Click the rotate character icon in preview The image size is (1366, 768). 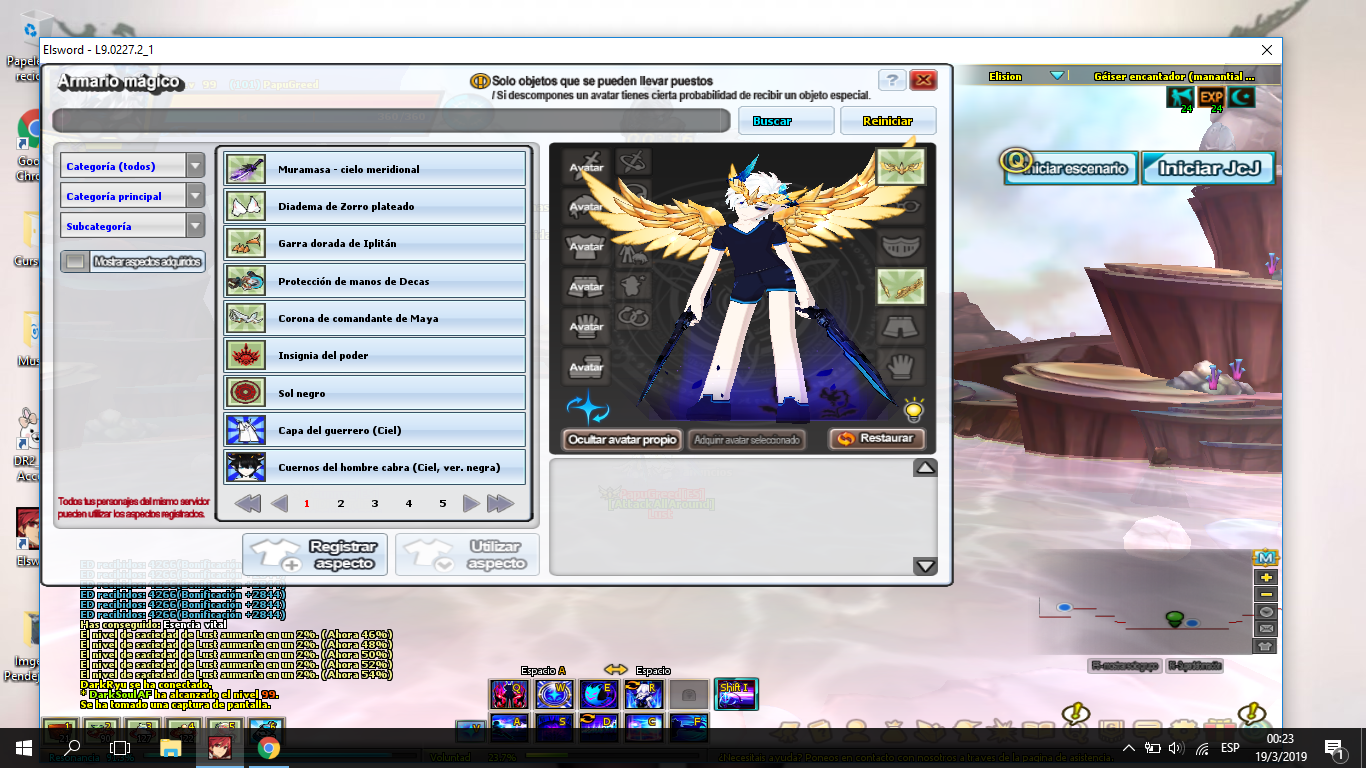(588, 408)
